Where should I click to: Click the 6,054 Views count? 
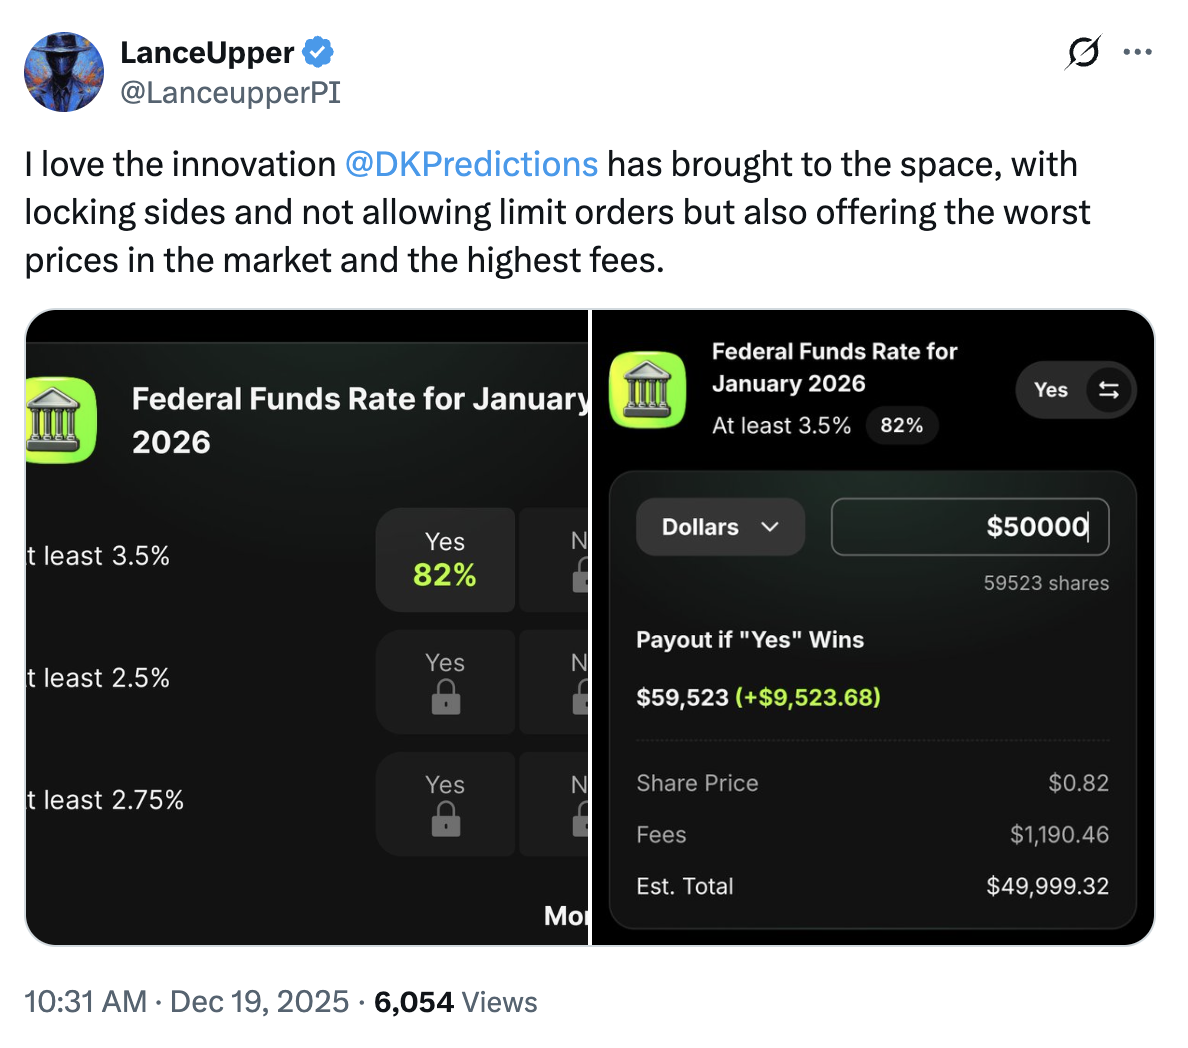(x=455, y=1002)
